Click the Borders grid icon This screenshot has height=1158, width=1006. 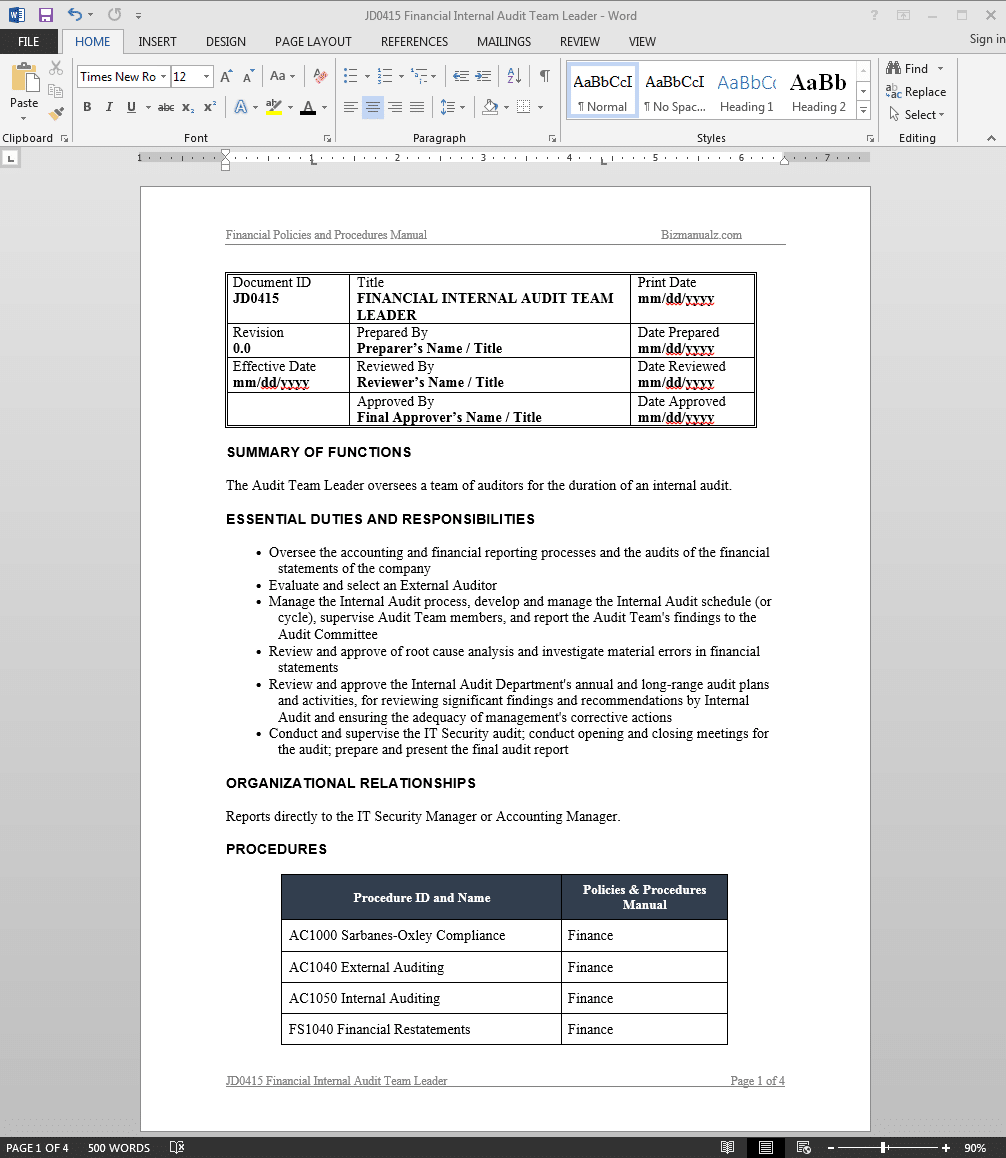click(524, 107)
